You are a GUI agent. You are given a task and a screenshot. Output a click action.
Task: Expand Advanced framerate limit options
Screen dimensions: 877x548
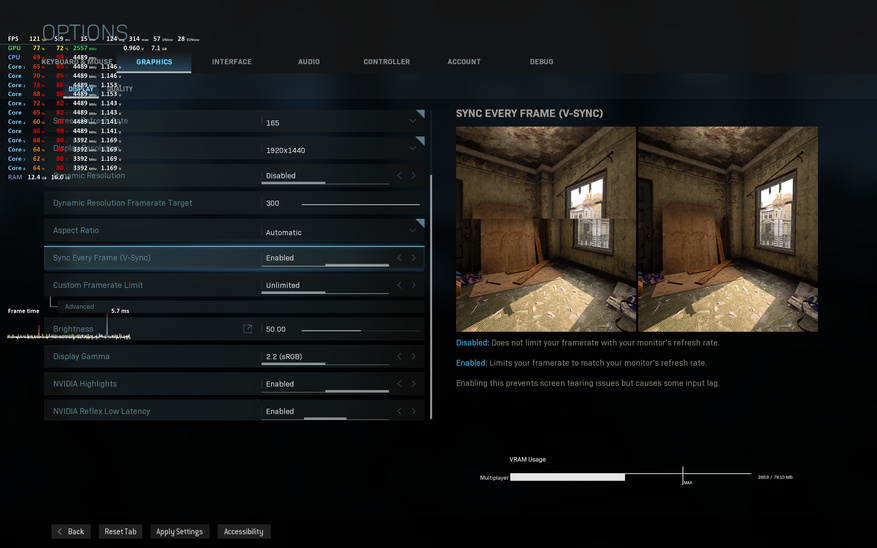tap(79, 306)
